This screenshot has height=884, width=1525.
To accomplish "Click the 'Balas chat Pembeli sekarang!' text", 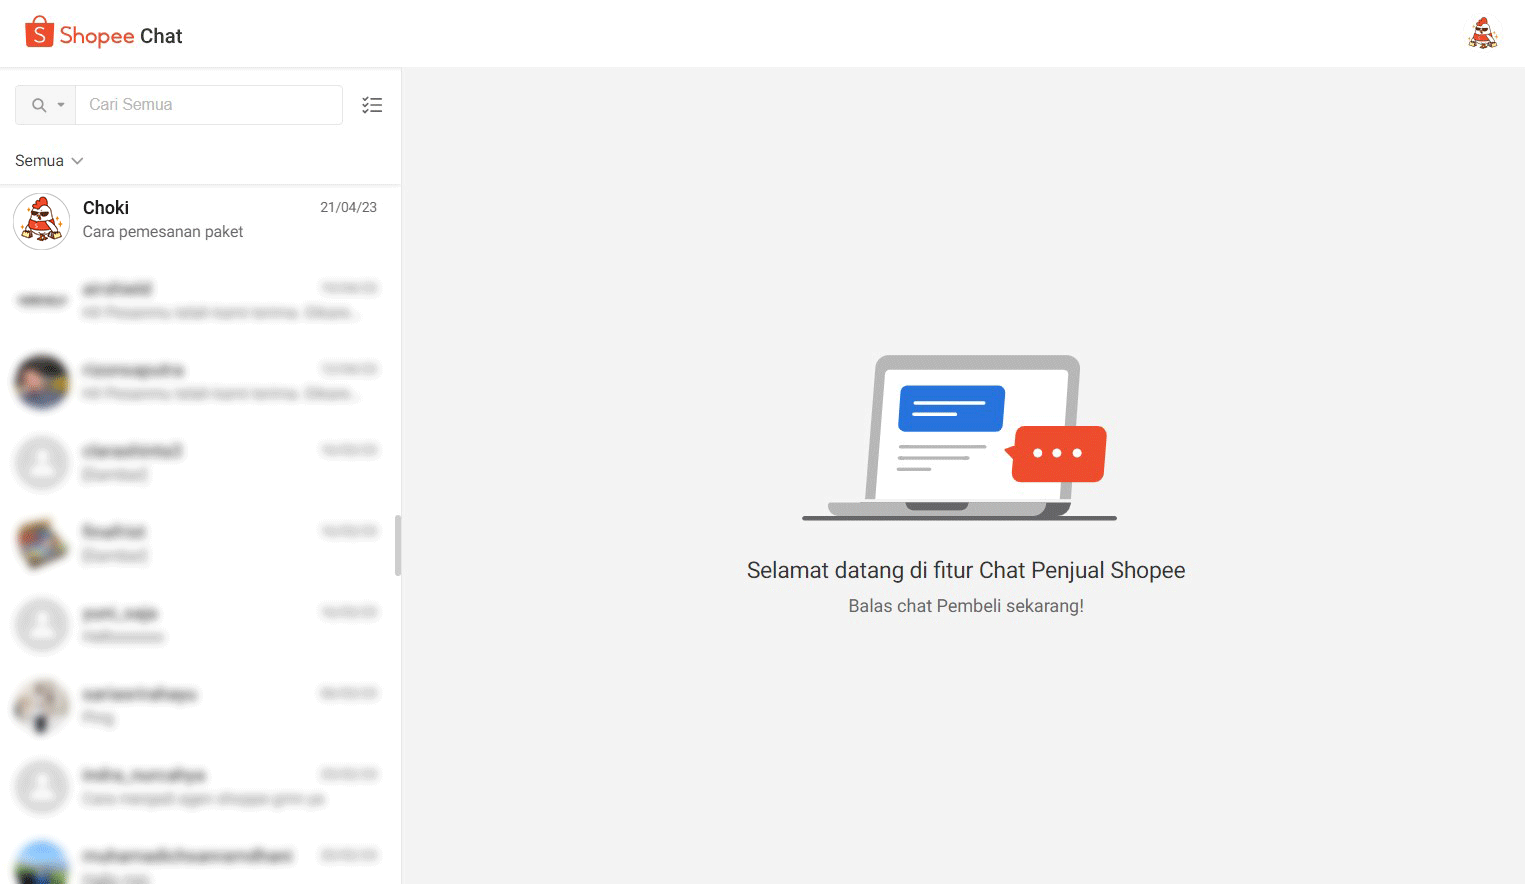I will (966, 606).
